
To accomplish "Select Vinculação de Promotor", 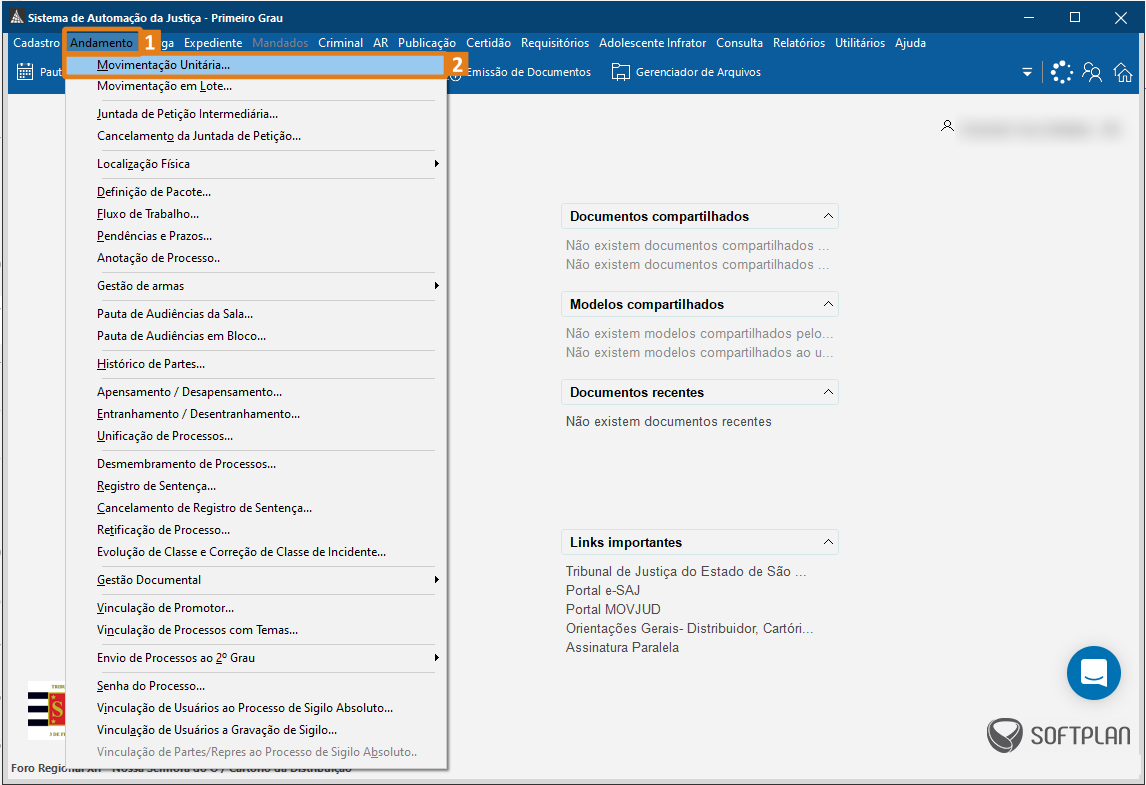I will click(x=257, y=608).
